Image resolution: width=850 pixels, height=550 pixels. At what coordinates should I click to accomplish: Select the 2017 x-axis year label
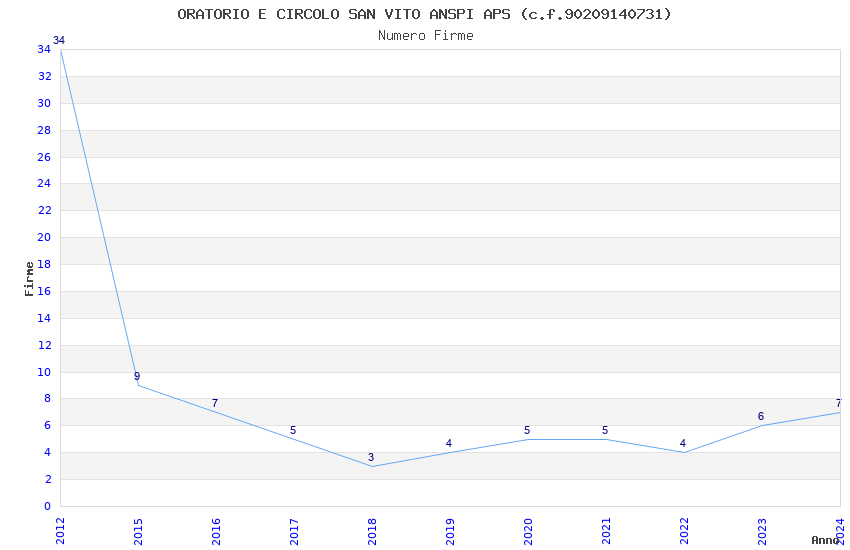[294, 531]
